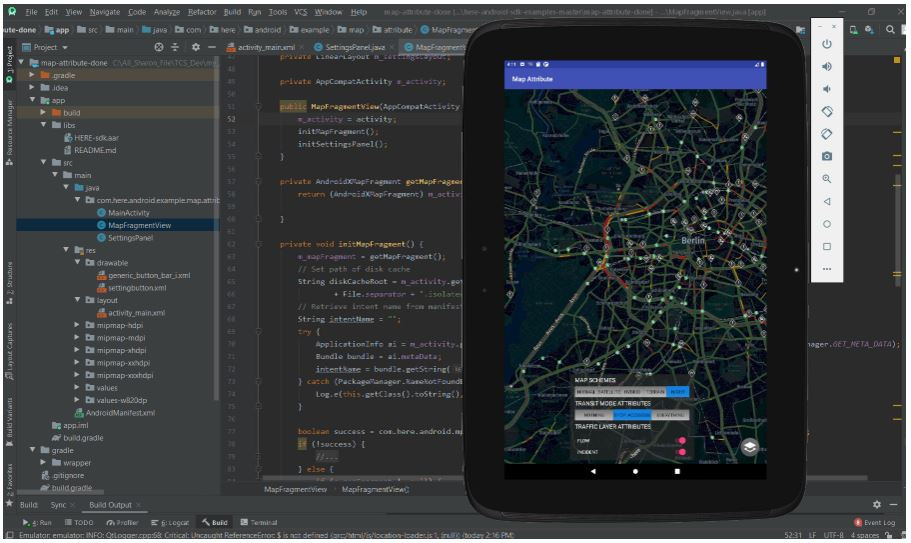
Task: Collapse the drawable folder
Action: pos(77,262)
